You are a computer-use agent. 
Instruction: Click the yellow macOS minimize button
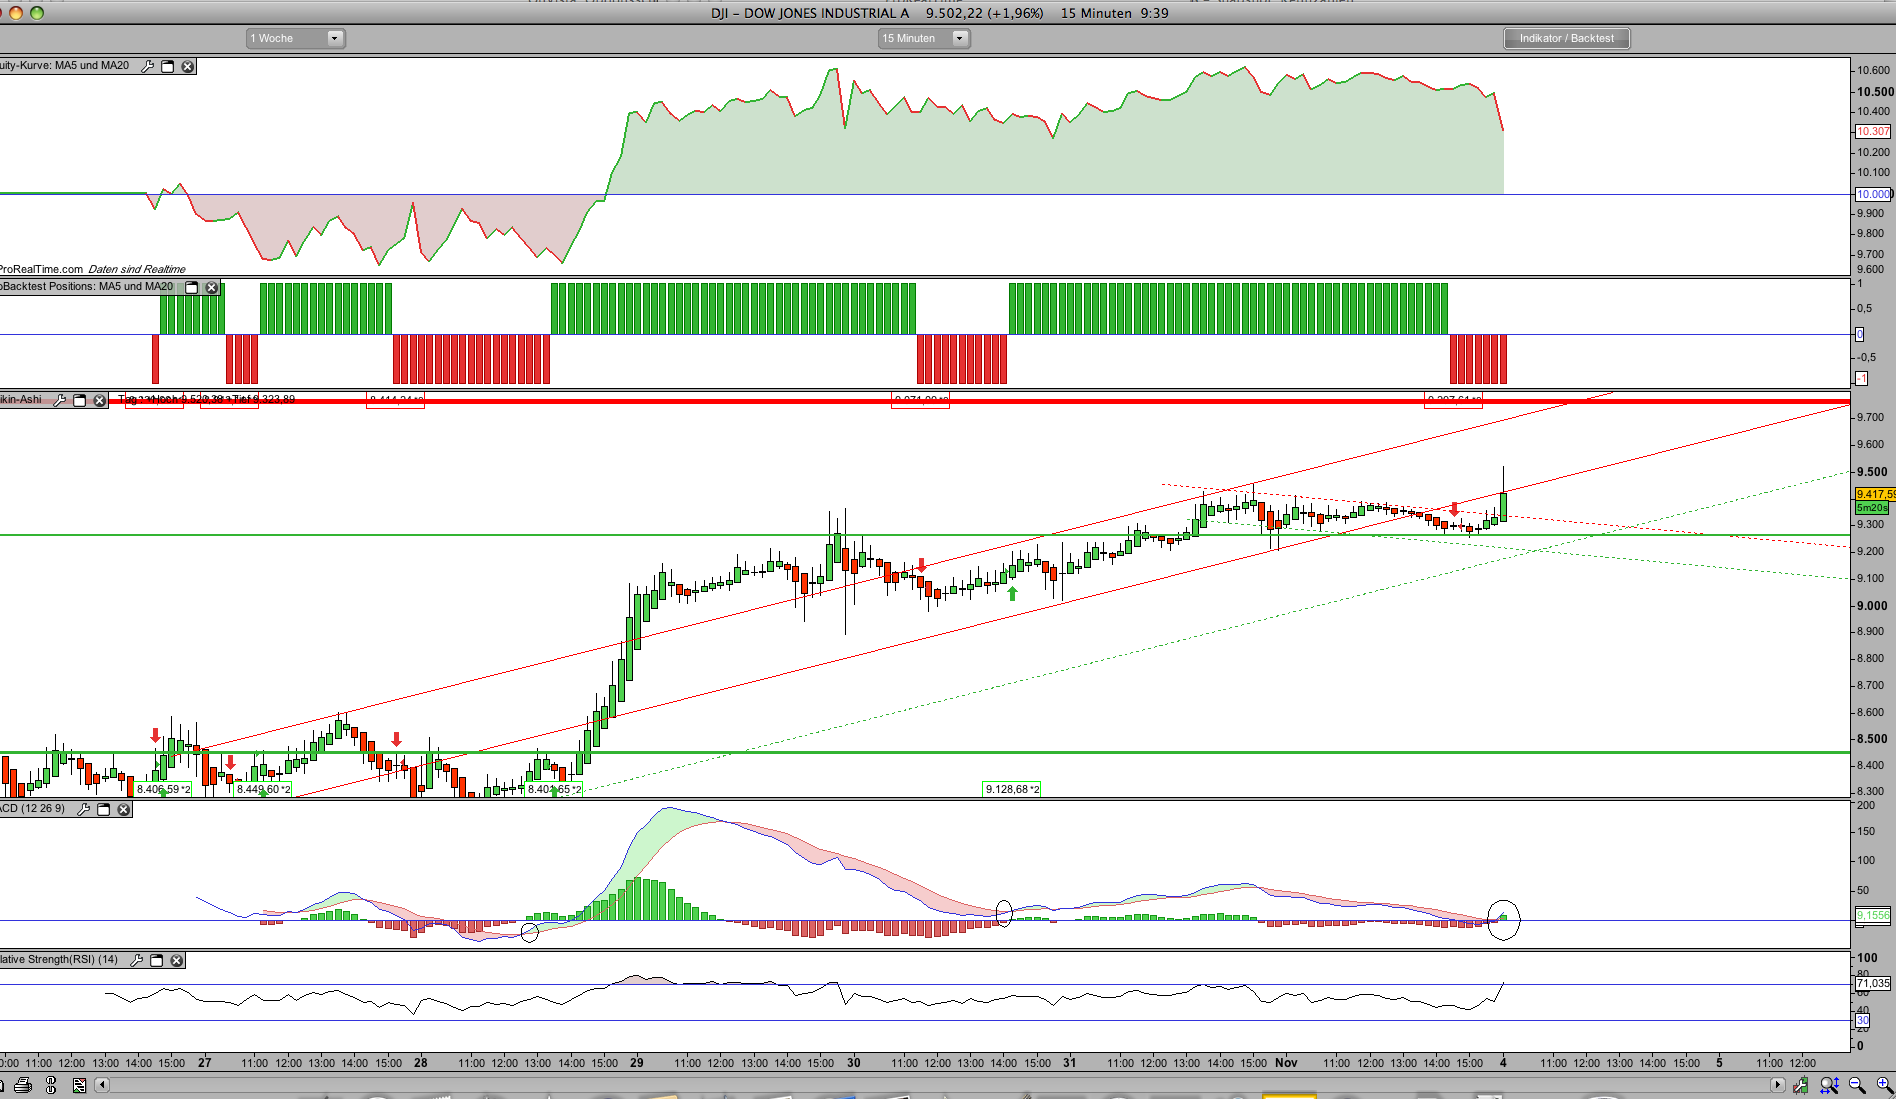click(x=15, y=13)
